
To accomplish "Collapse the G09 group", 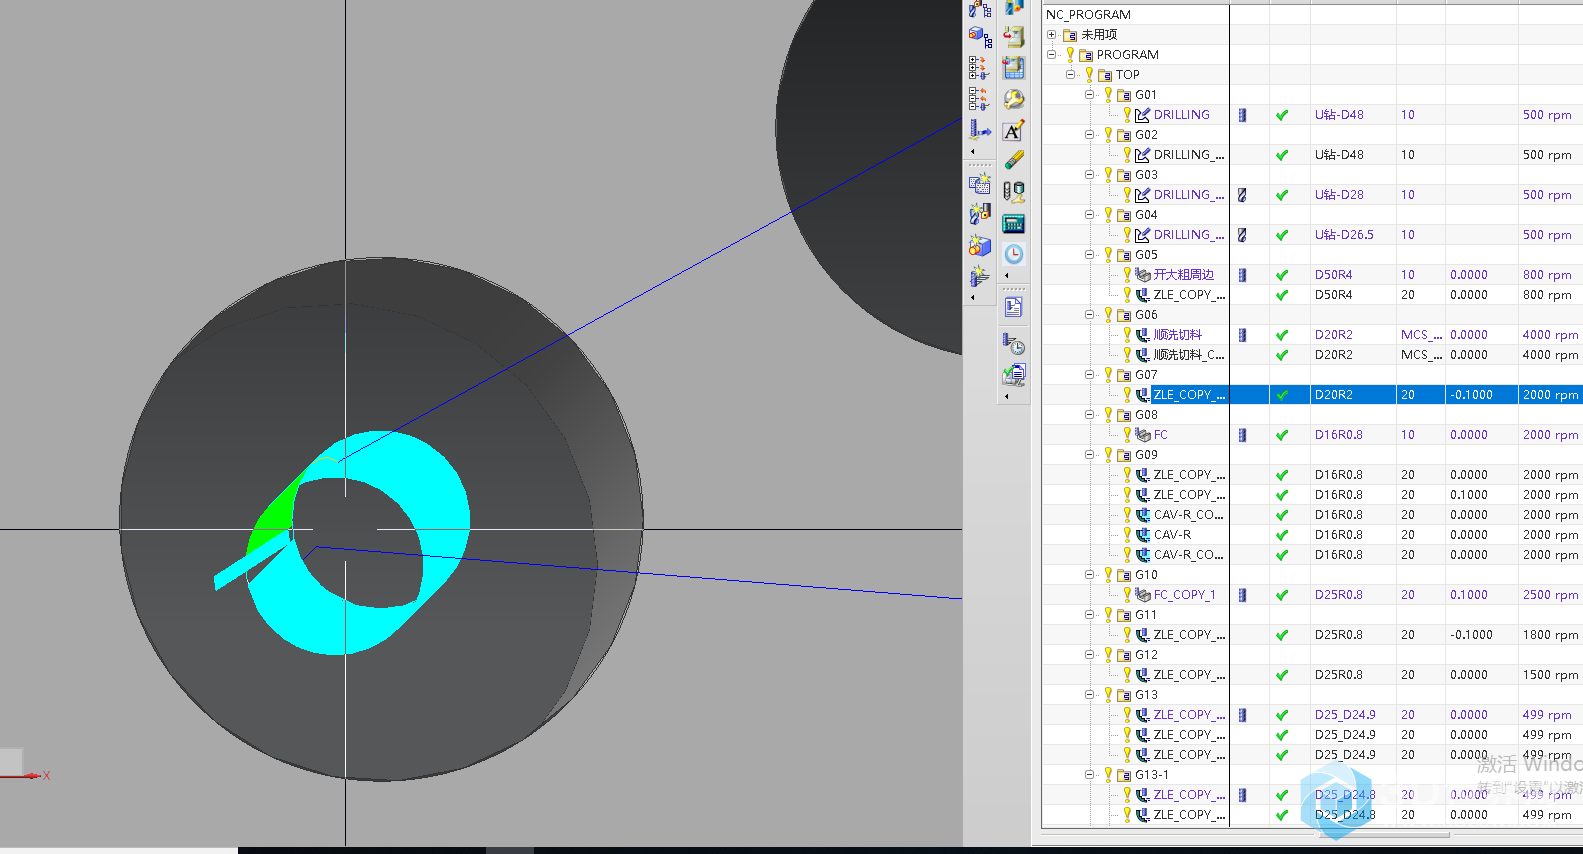I will click(1090, 455).
